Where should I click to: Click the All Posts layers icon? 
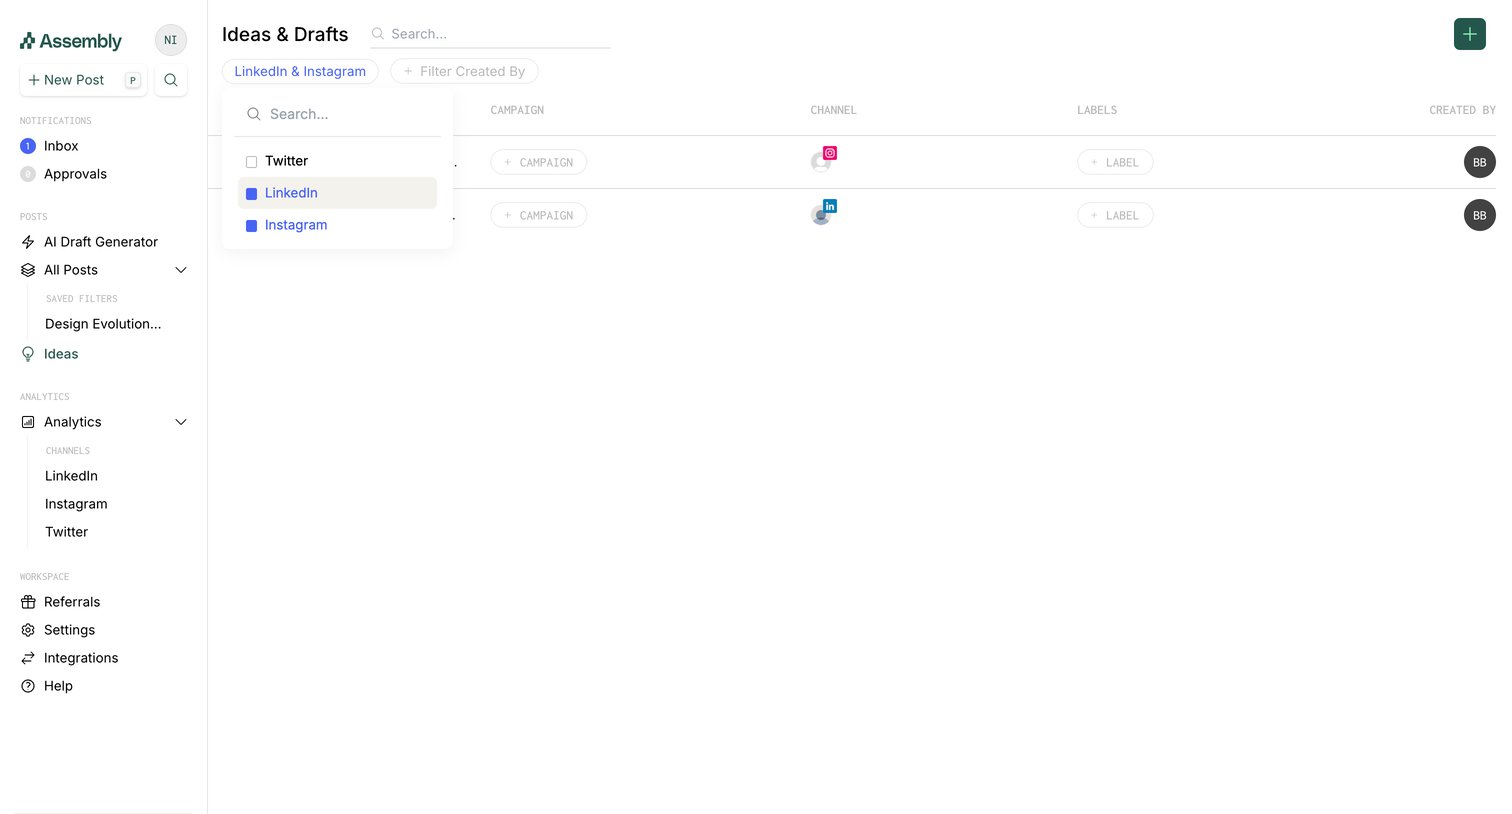coord(28,270)
